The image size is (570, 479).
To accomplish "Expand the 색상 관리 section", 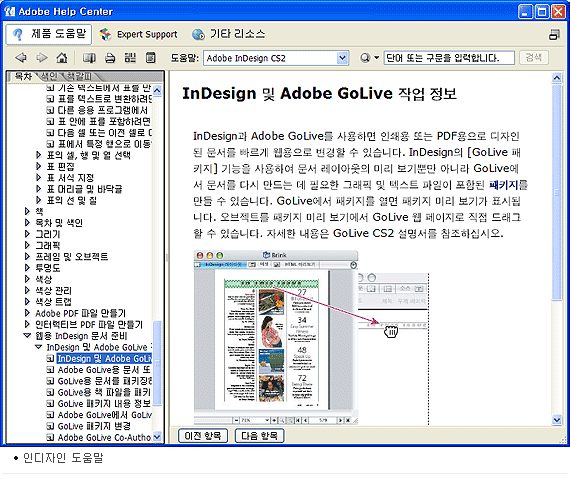I will [27, 290].
